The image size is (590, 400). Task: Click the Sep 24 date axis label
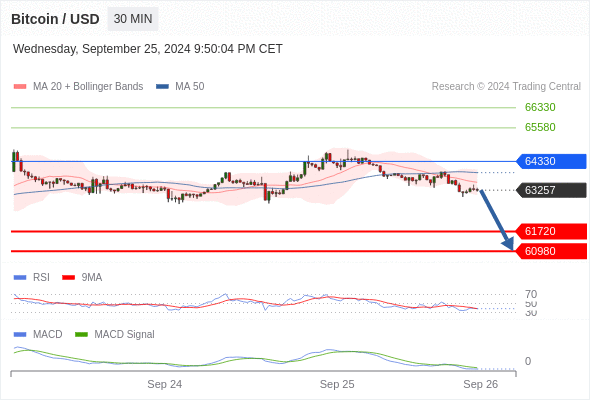click(x=164, y=384)
